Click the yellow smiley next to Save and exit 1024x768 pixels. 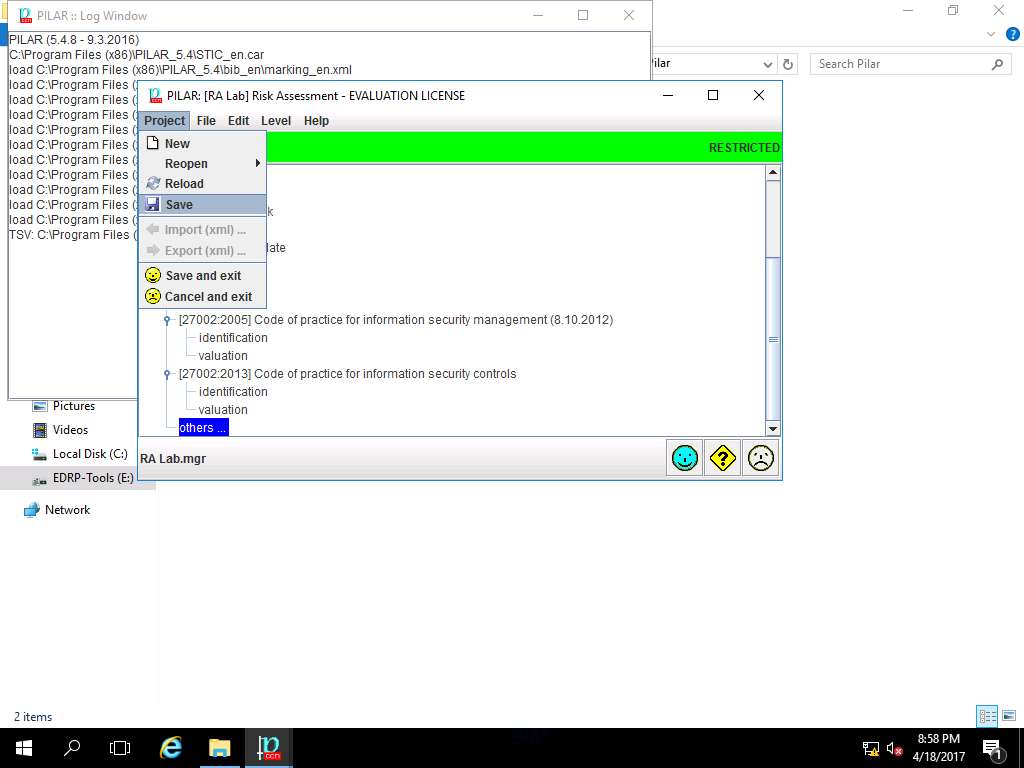click(153, 275)
